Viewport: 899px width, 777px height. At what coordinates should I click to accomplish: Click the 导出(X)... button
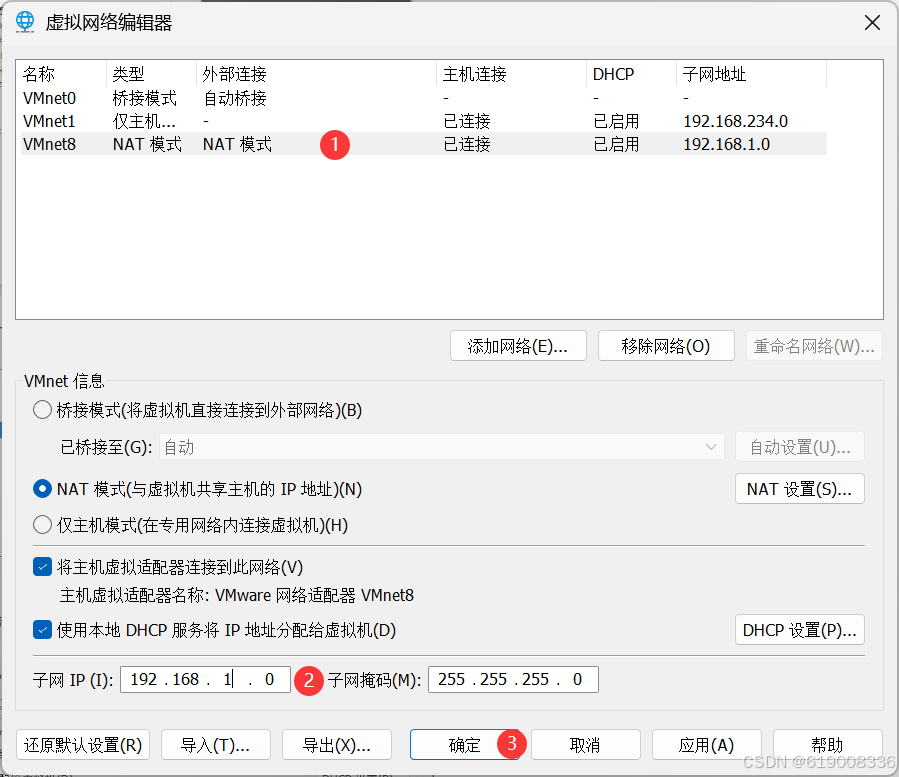[337, 745]
